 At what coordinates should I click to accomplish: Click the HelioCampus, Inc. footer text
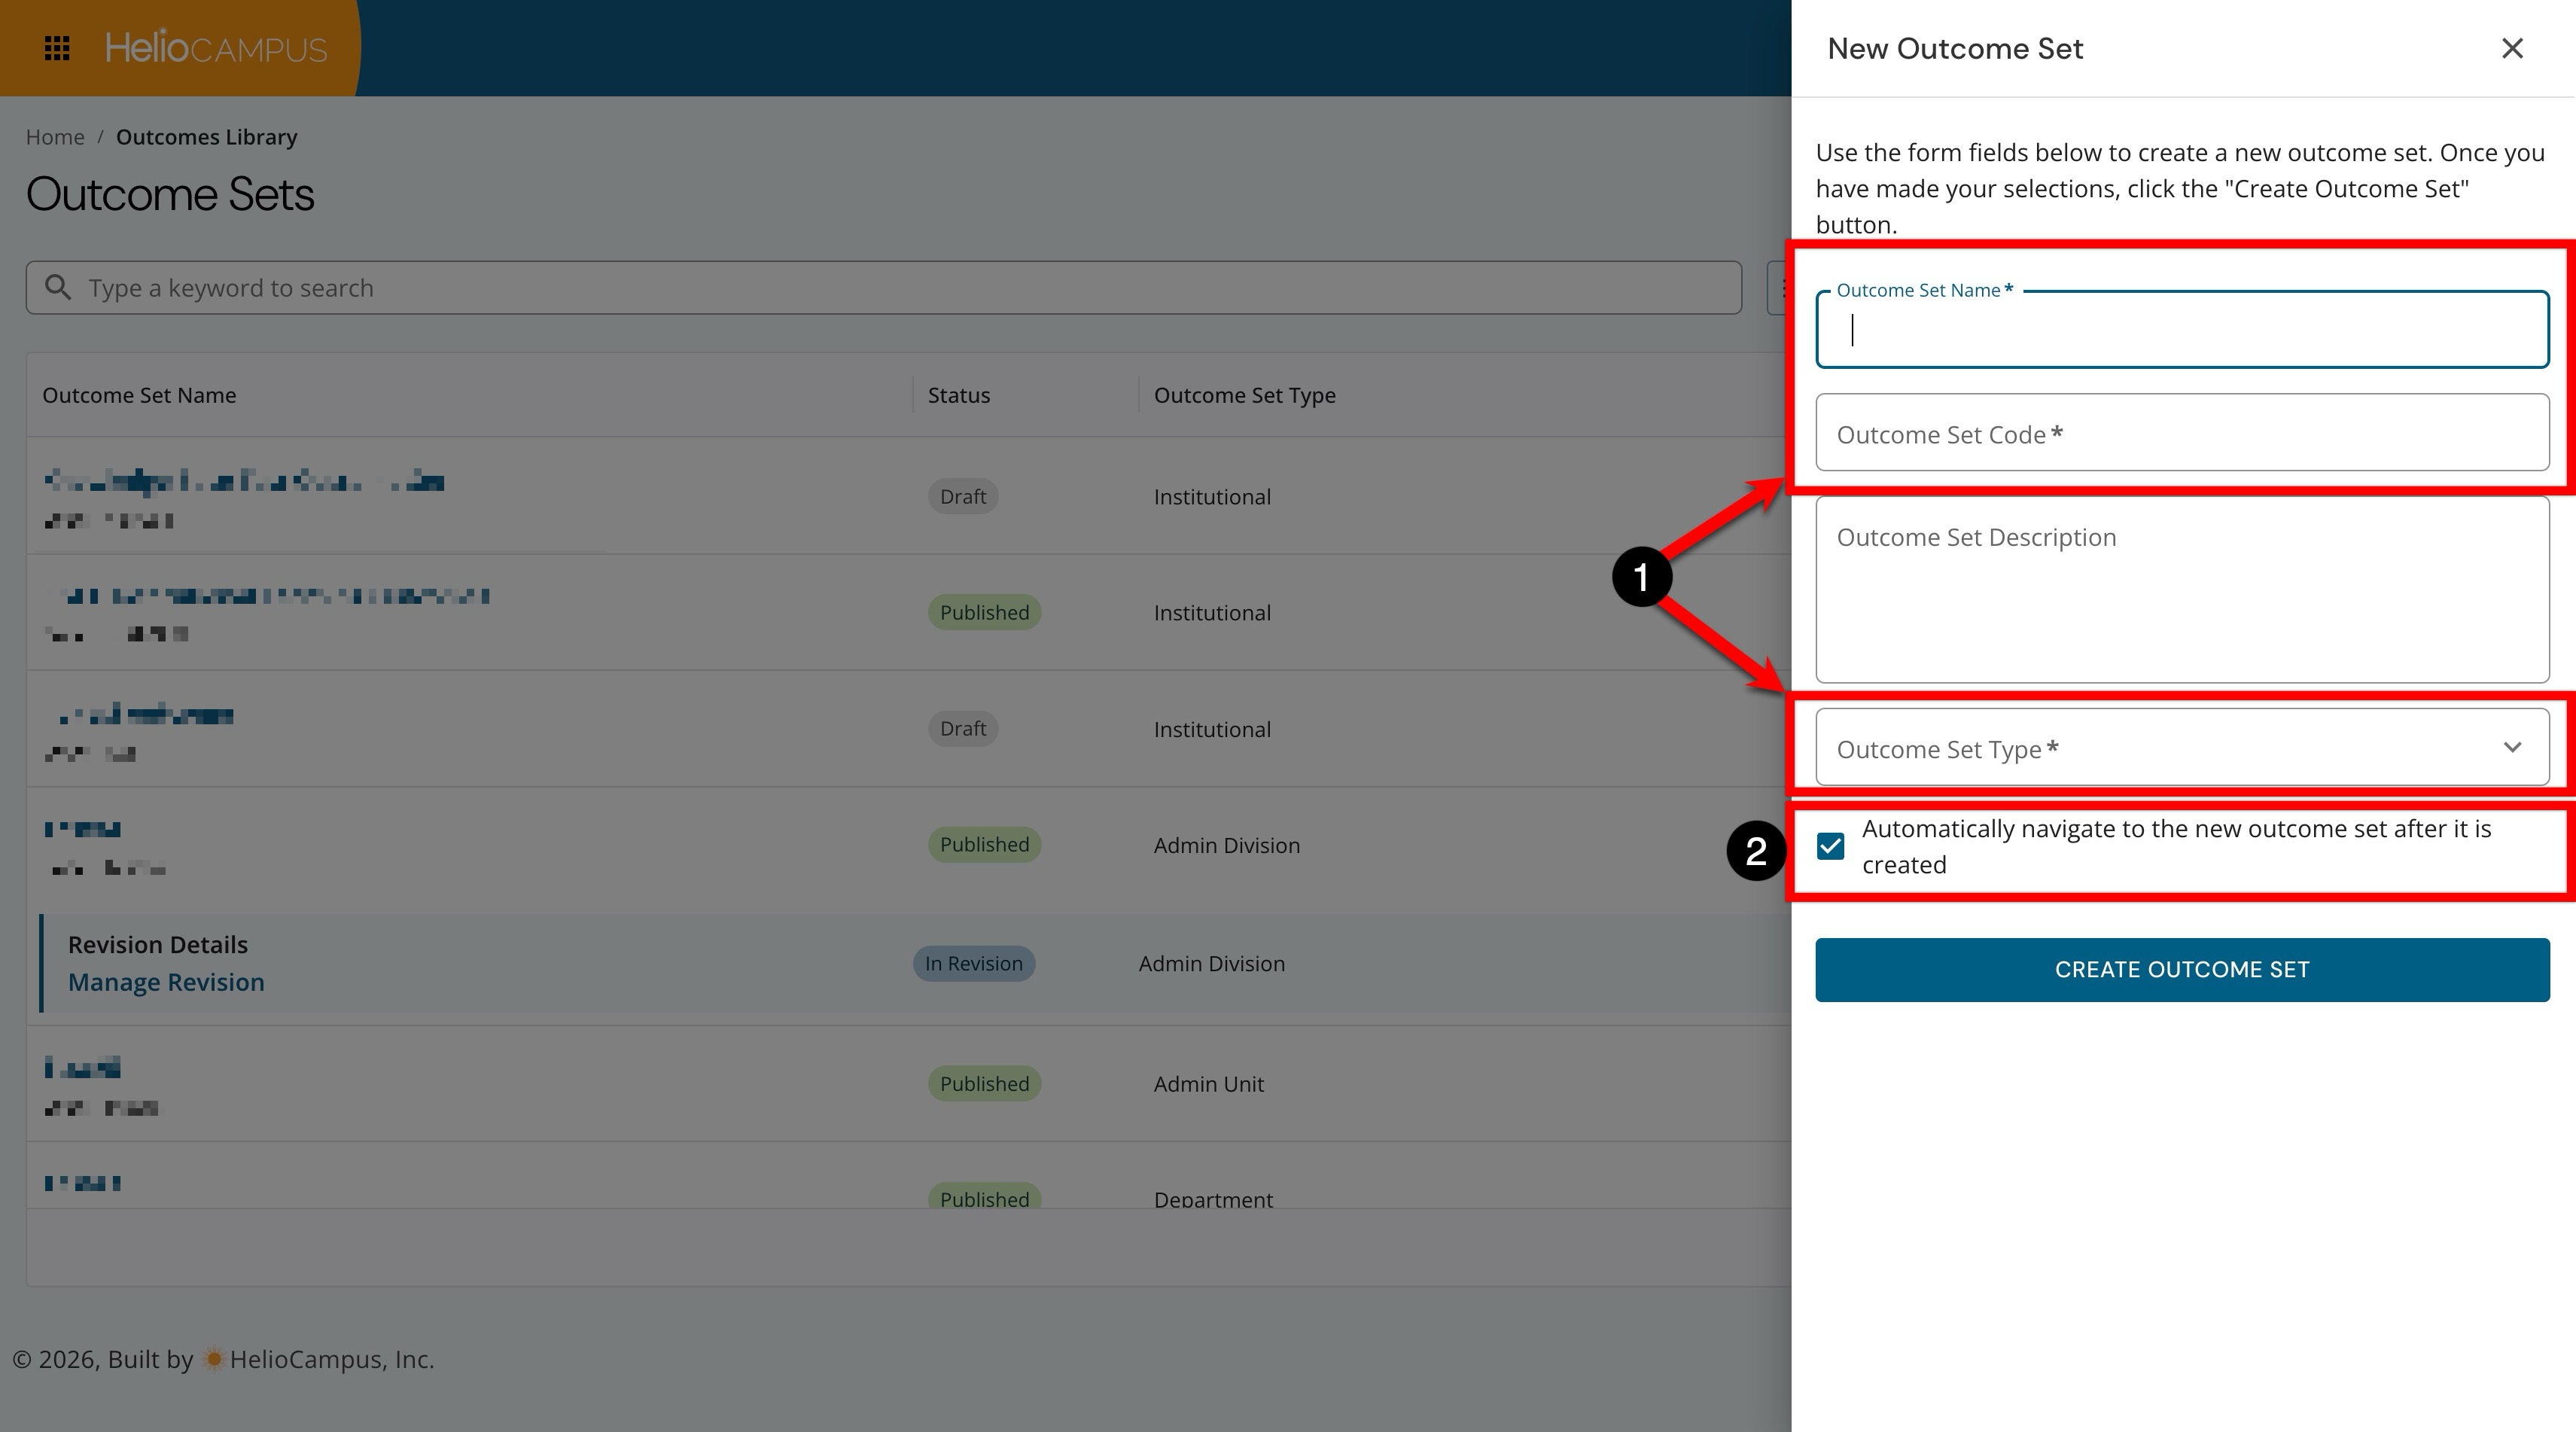click(x=332, y=1359)
